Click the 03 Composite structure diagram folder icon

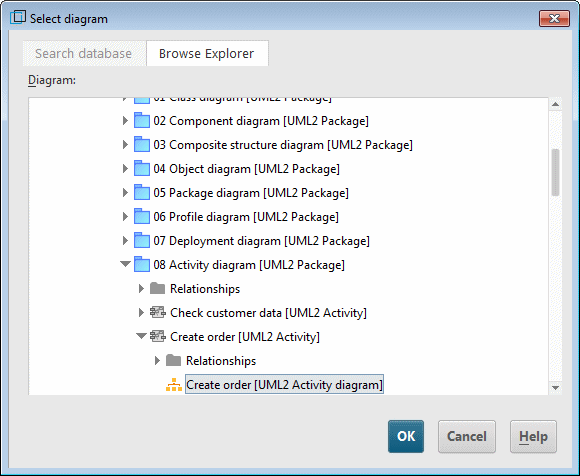click(142, 145)
